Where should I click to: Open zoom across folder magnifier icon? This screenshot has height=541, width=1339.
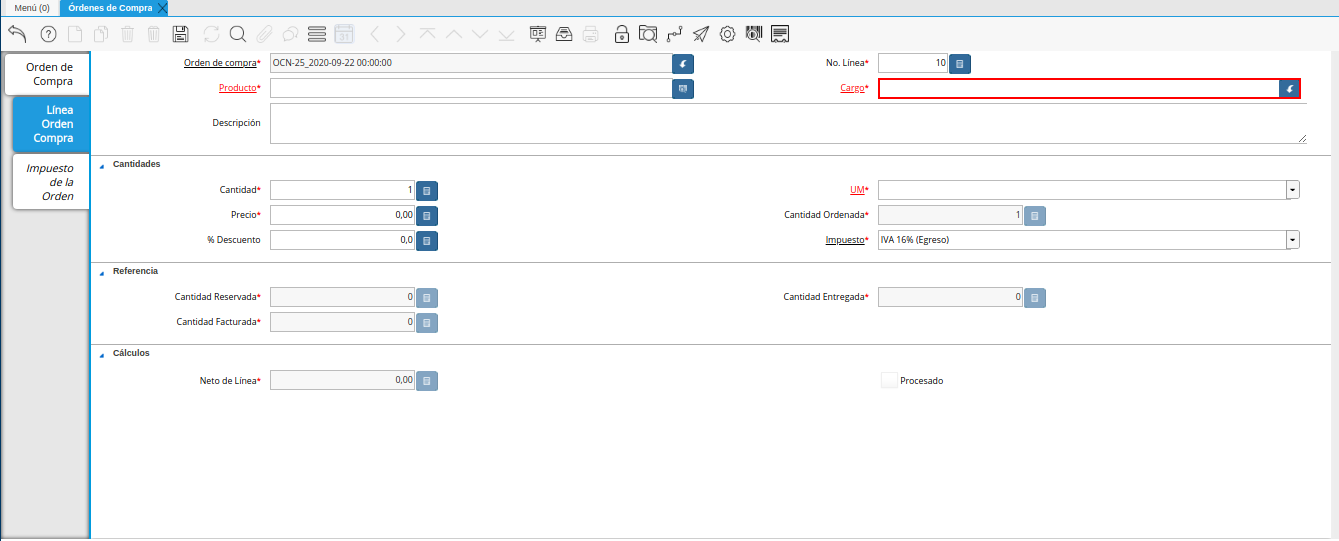point(648,34)
